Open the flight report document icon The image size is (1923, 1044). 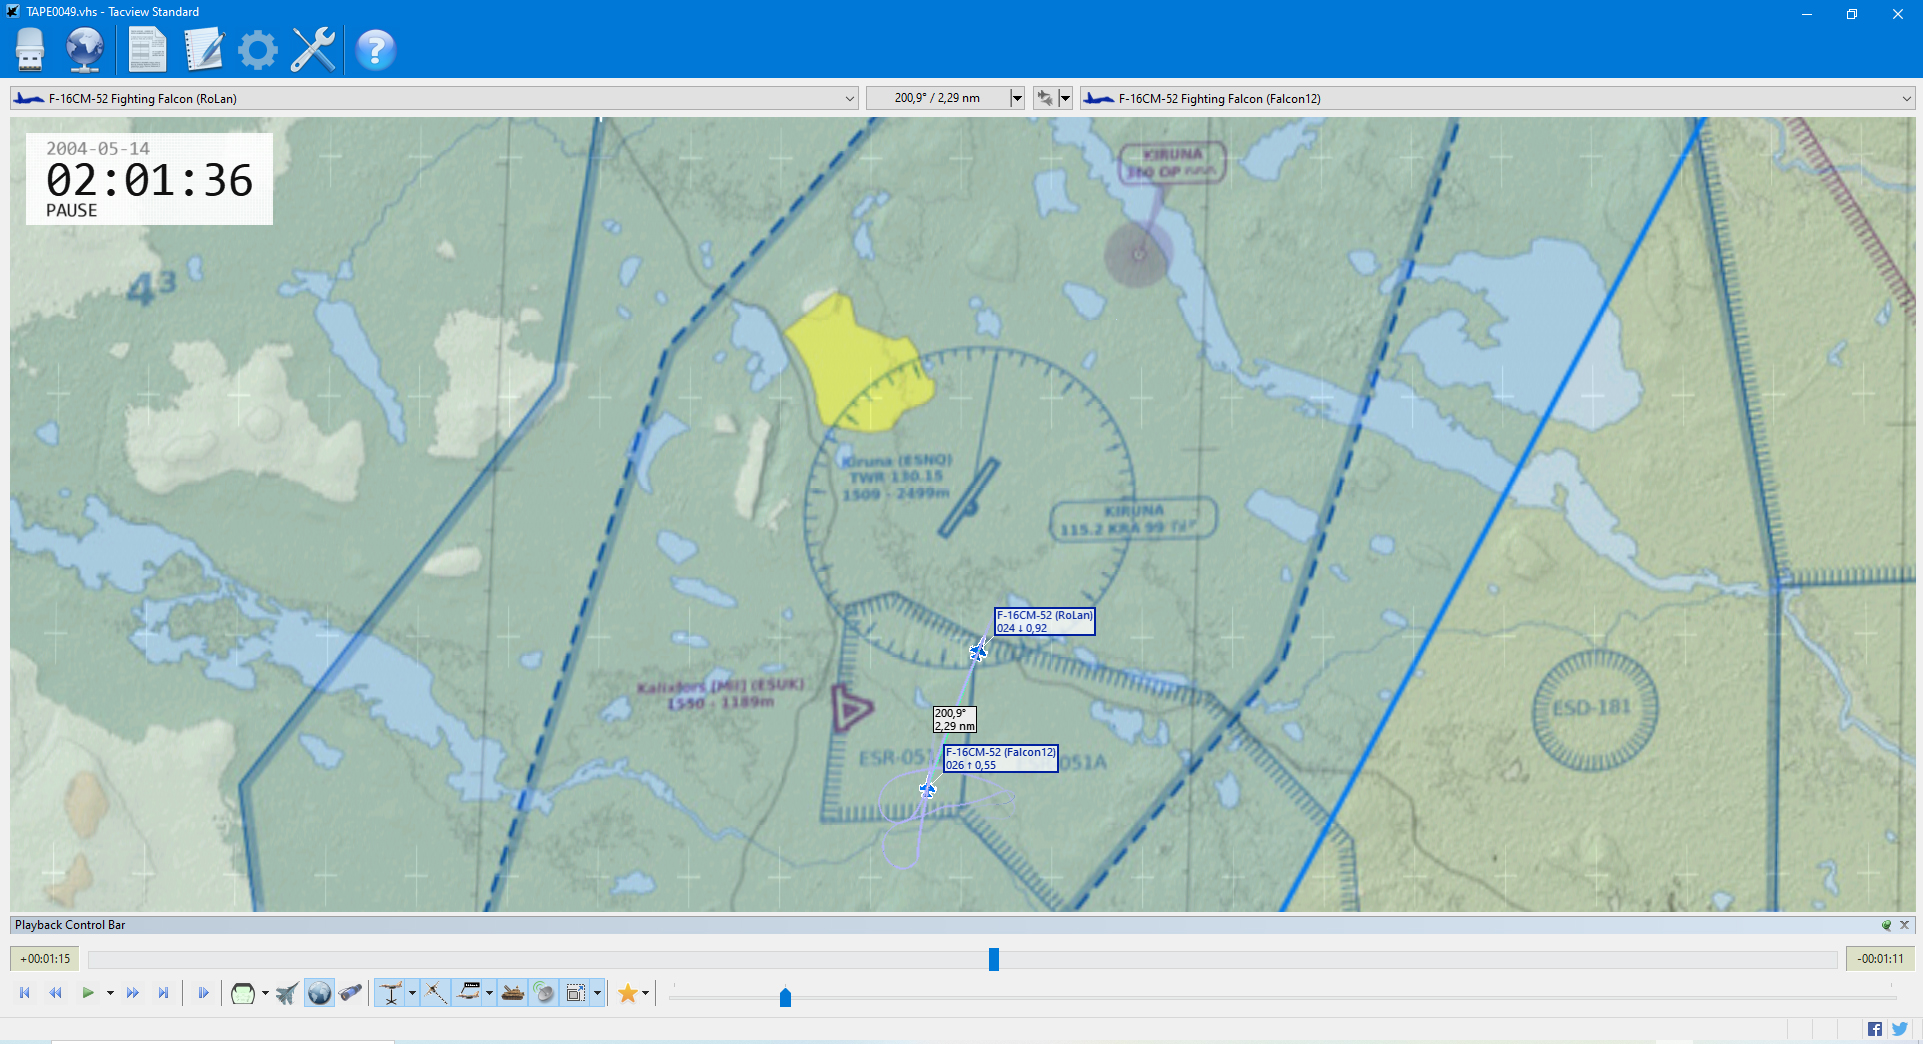(147, 49)
